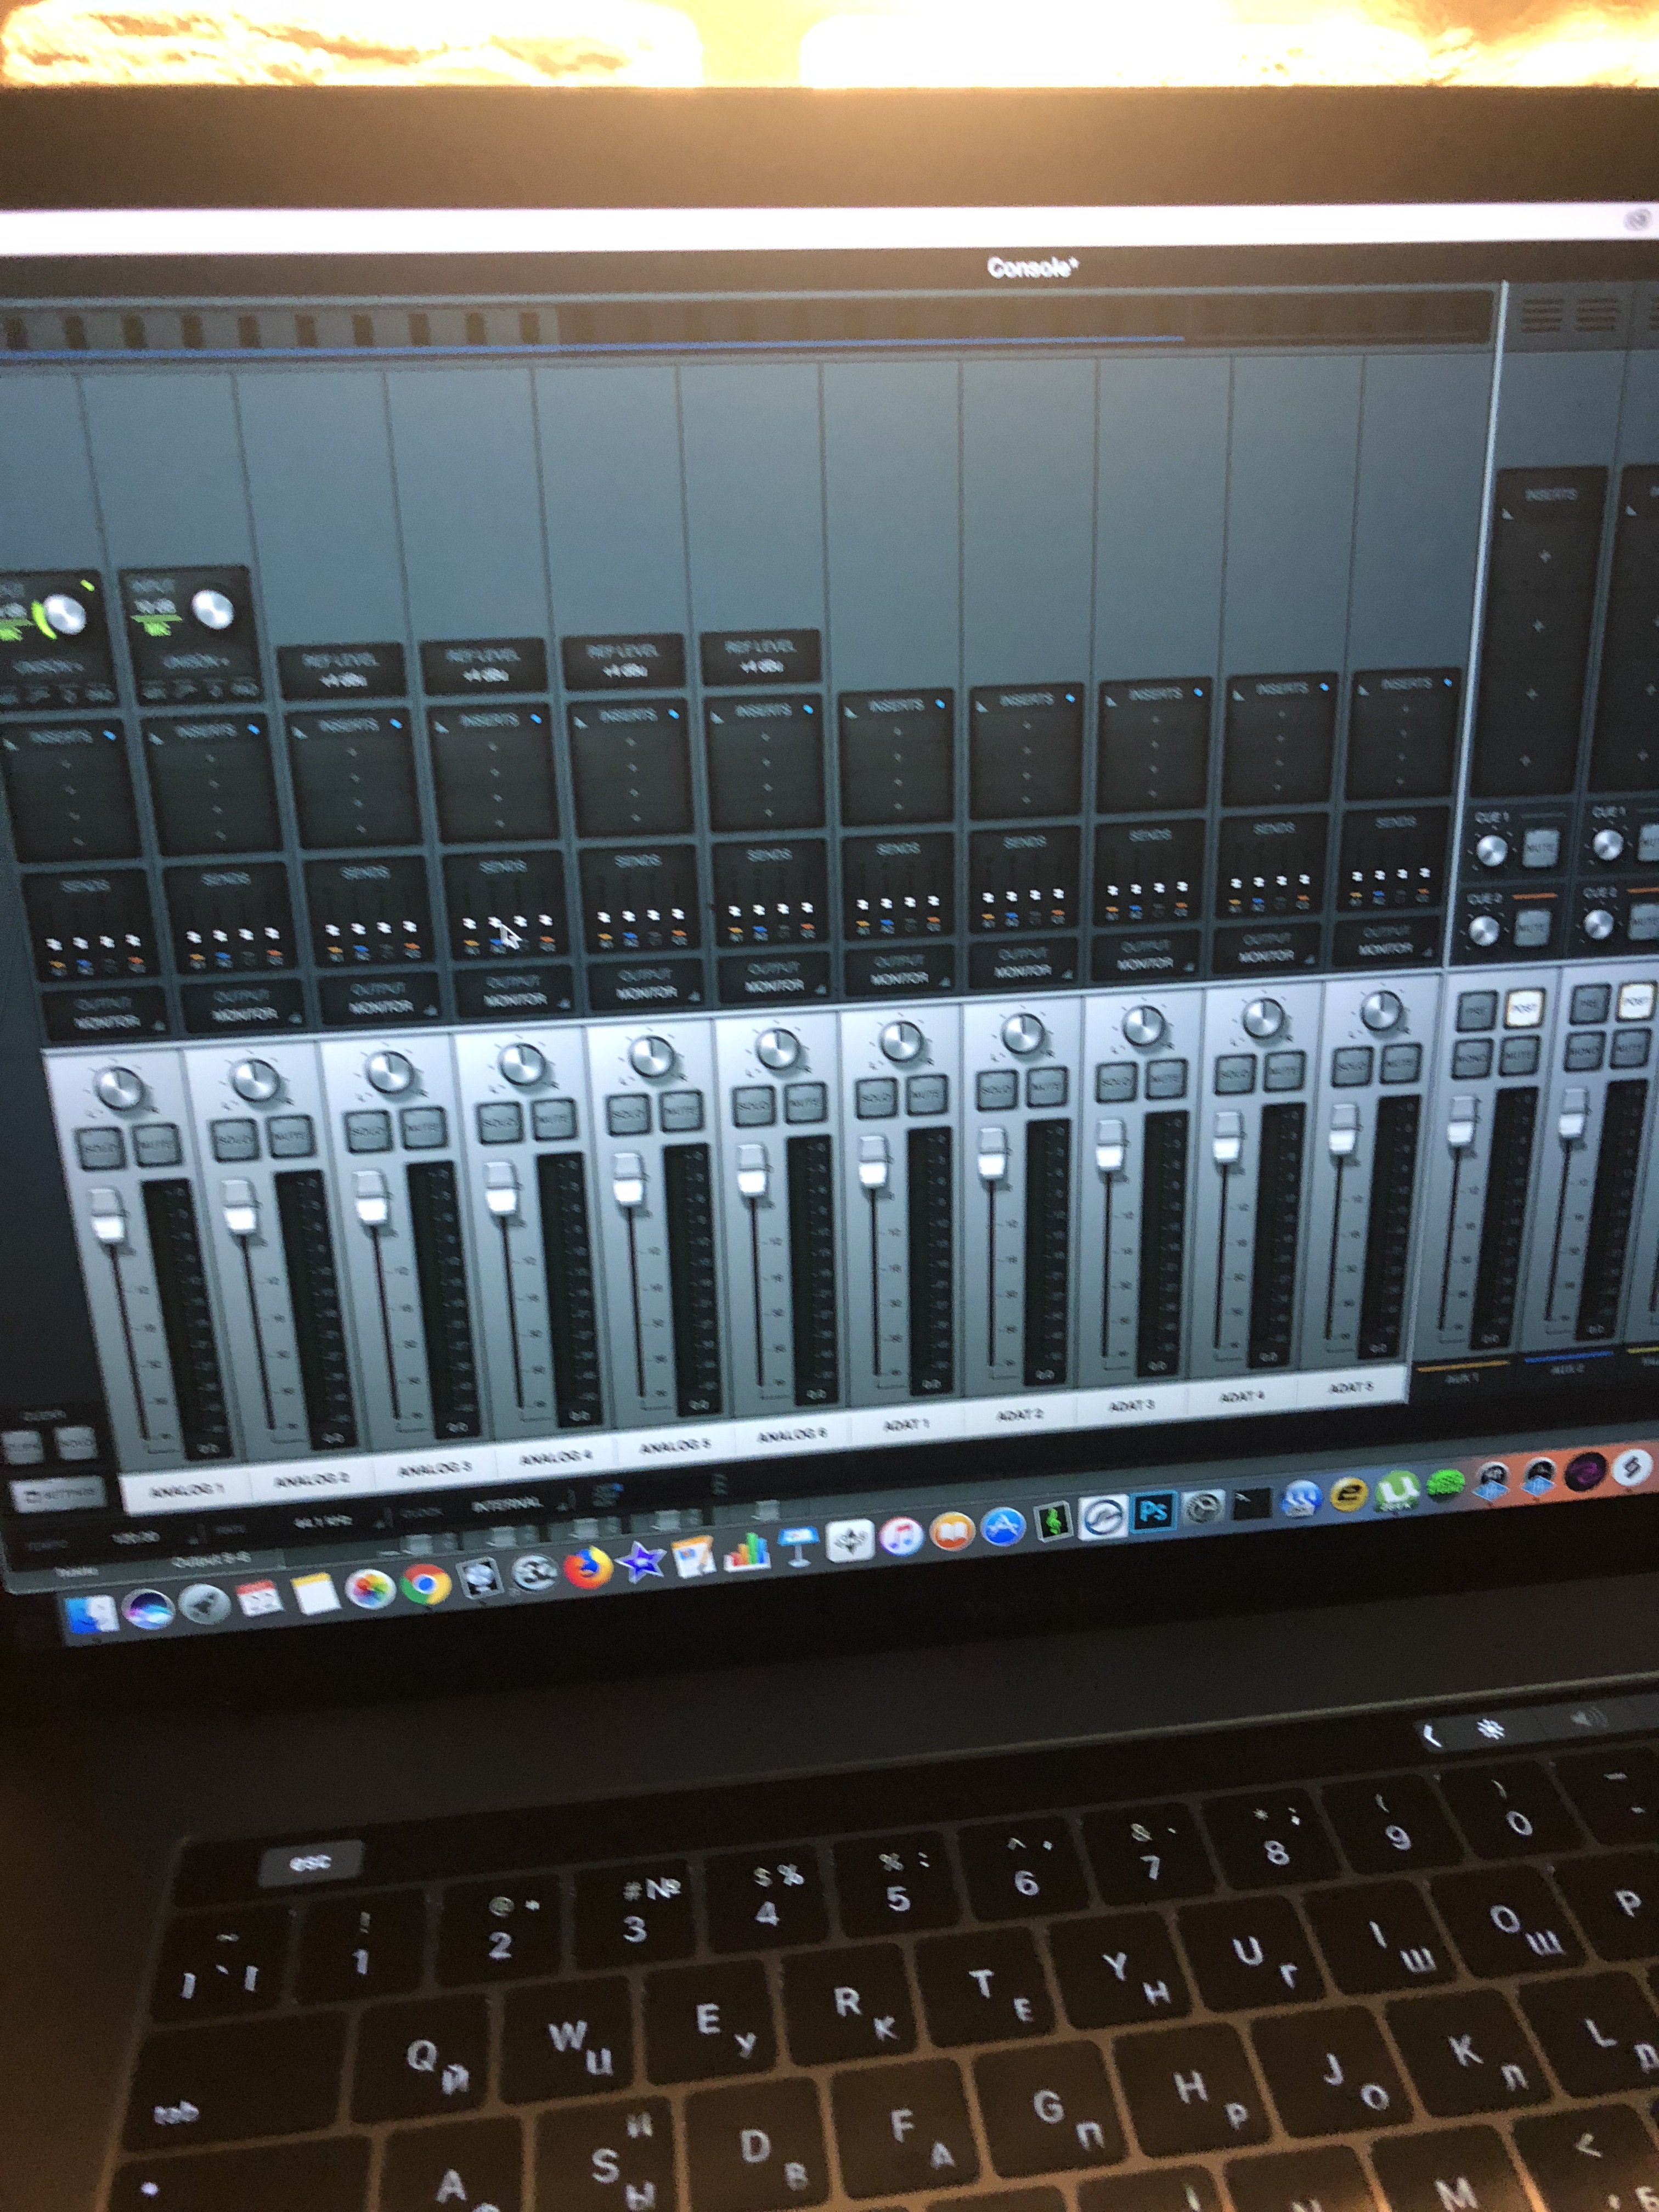Click the pan knob on ANALOG 1 channel

point(119,1089)
